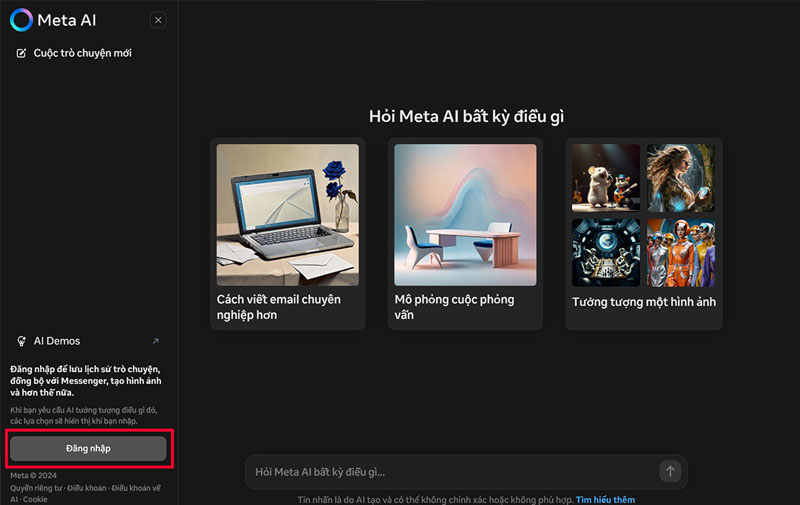Select the Cách viết email chuyên nghiệp hơn card
Viewport: 800px width, 505px height.
pos(288,233)
